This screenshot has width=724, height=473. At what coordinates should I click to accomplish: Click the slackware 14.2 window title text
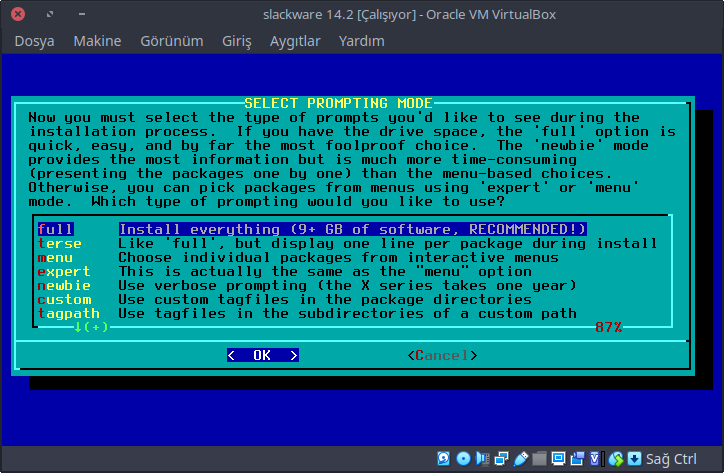pyautogui.click(x=409, y=15)
